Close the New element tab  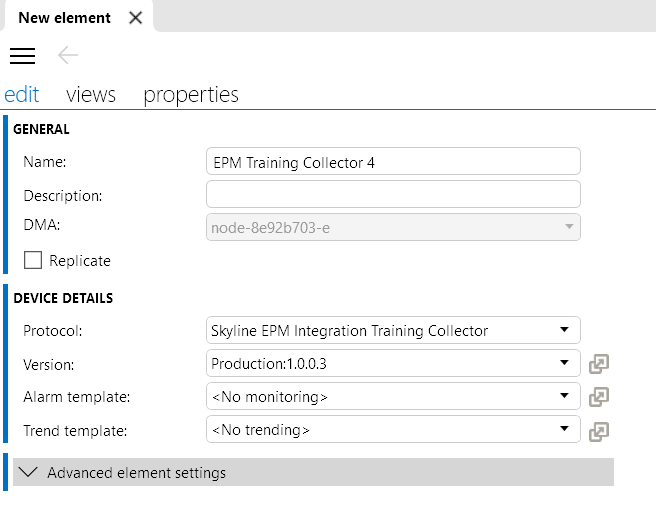[x=136, y=18]
